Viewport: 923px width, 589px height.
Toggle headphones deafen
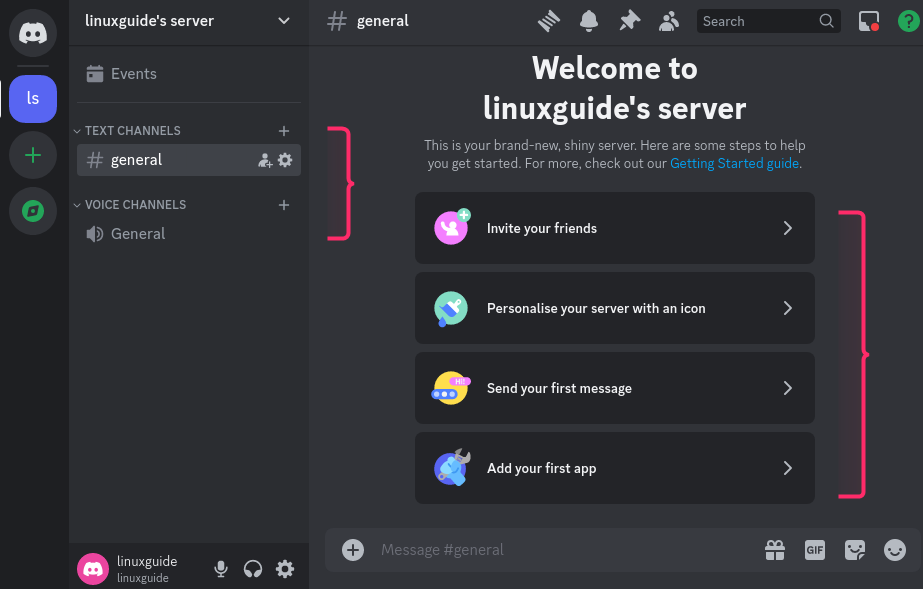(x=253, y=569)
